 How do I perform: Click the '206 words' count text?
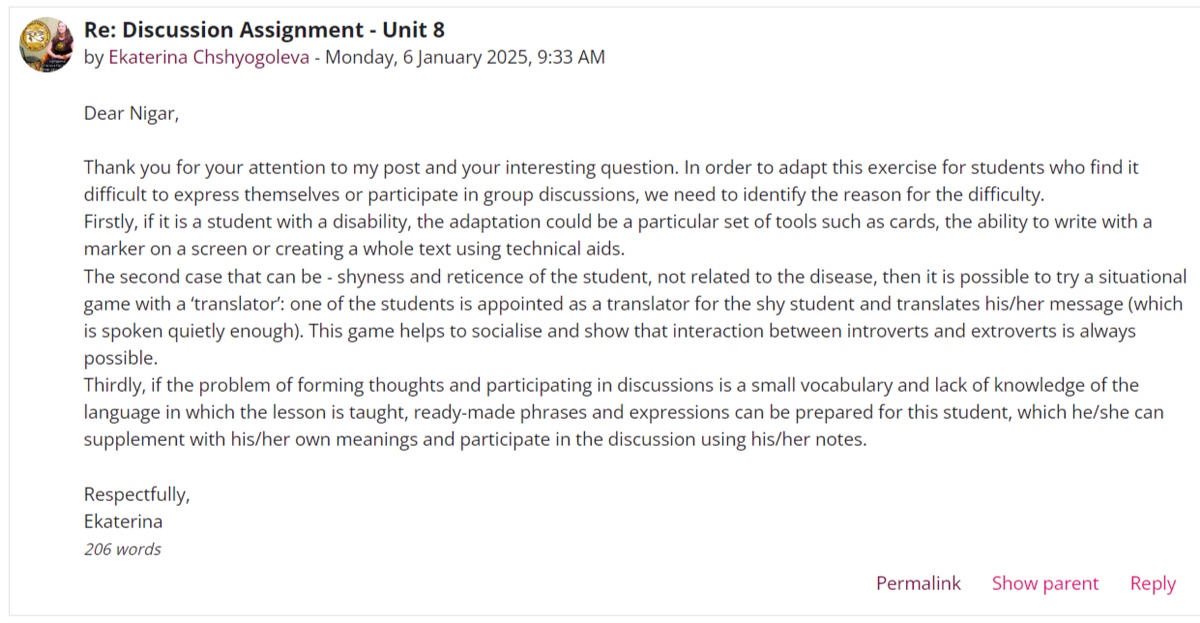pos(122,549)
